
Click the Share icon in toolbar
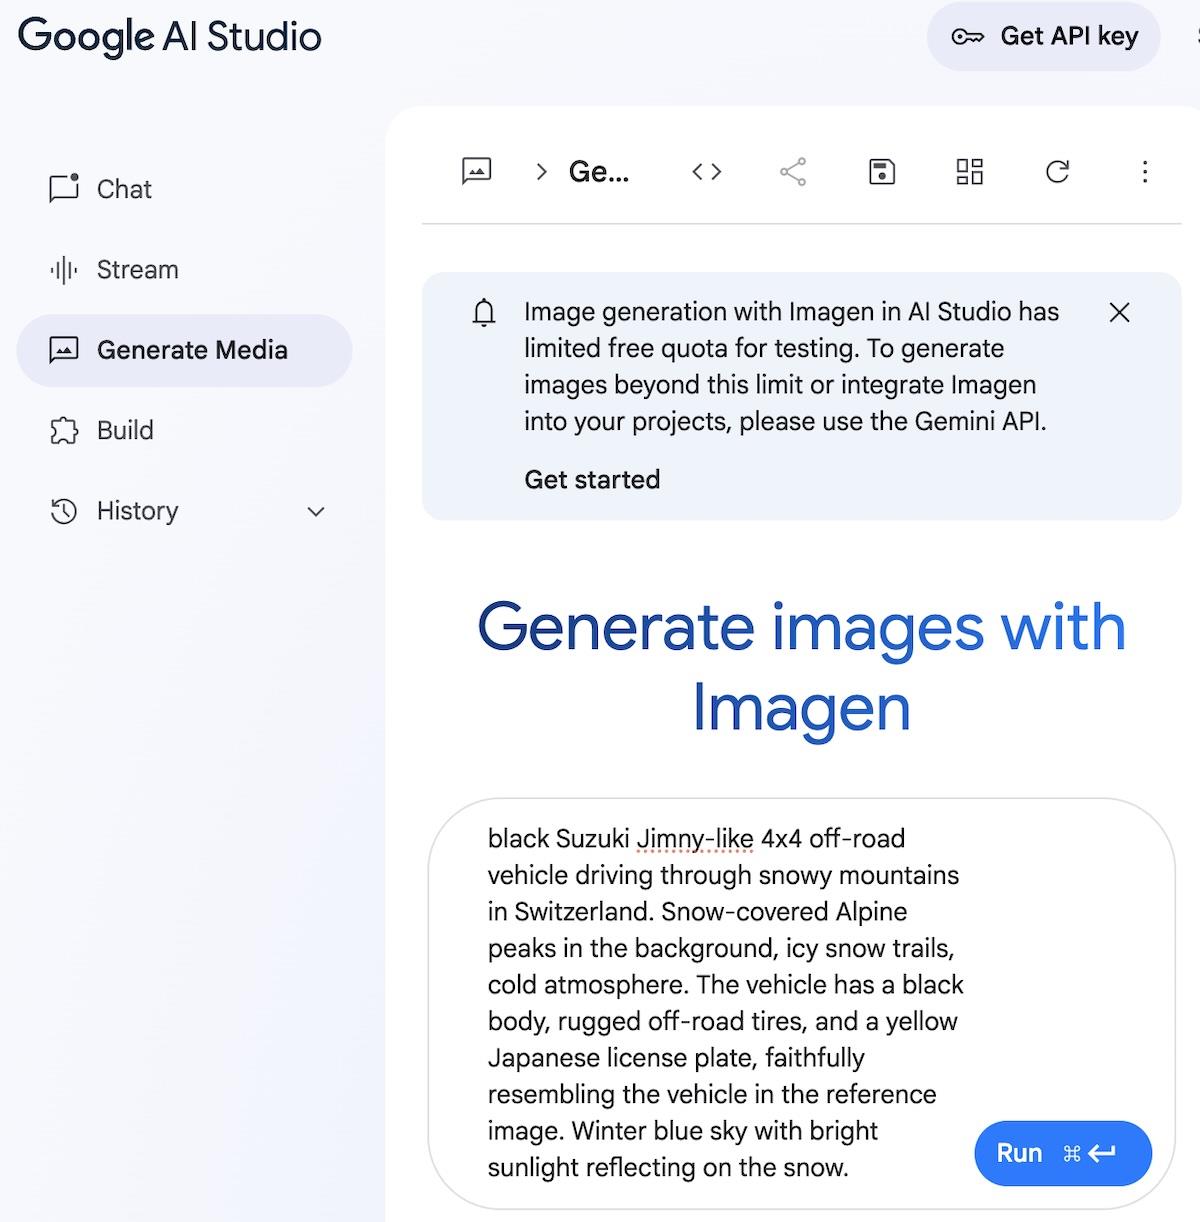click(793, 172)
